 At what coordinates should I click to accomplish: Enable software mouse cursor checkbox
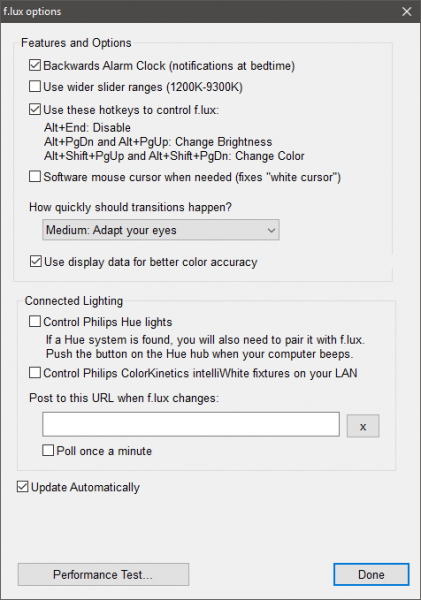coord(35,177)
